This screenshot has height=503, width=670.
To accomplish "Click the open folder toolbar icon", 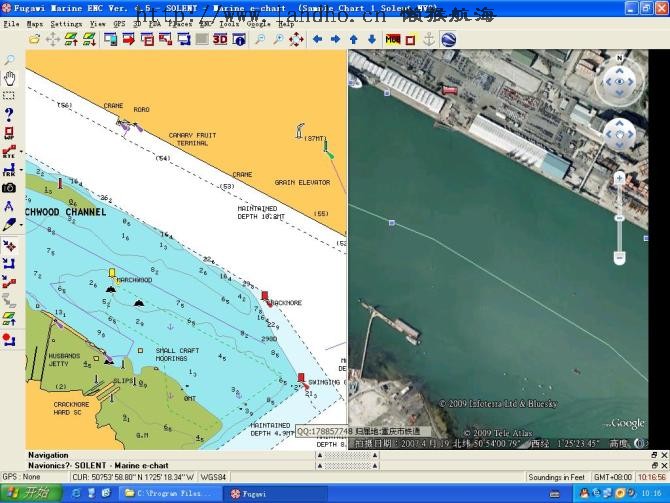I will (x=34, y=40).
